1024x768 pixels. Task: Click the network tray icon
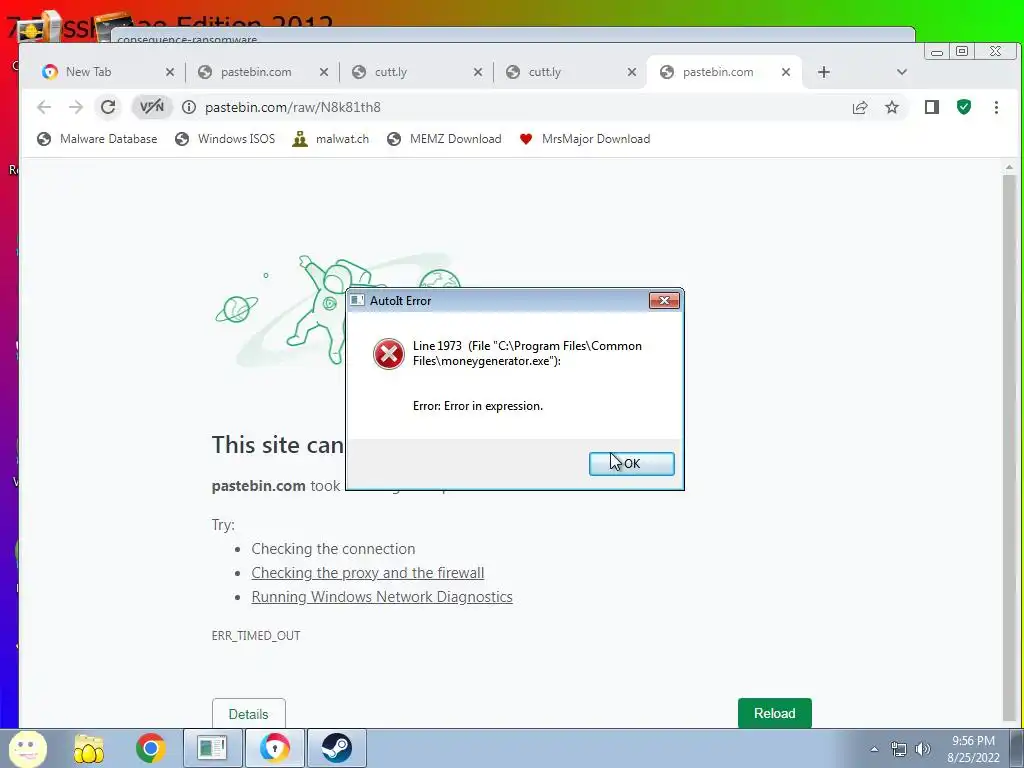coord(899,749)
